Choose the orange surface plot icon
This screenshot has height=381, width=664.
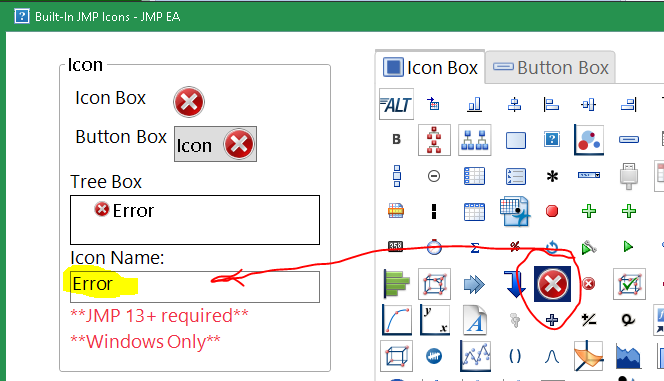tap(589, 356)
